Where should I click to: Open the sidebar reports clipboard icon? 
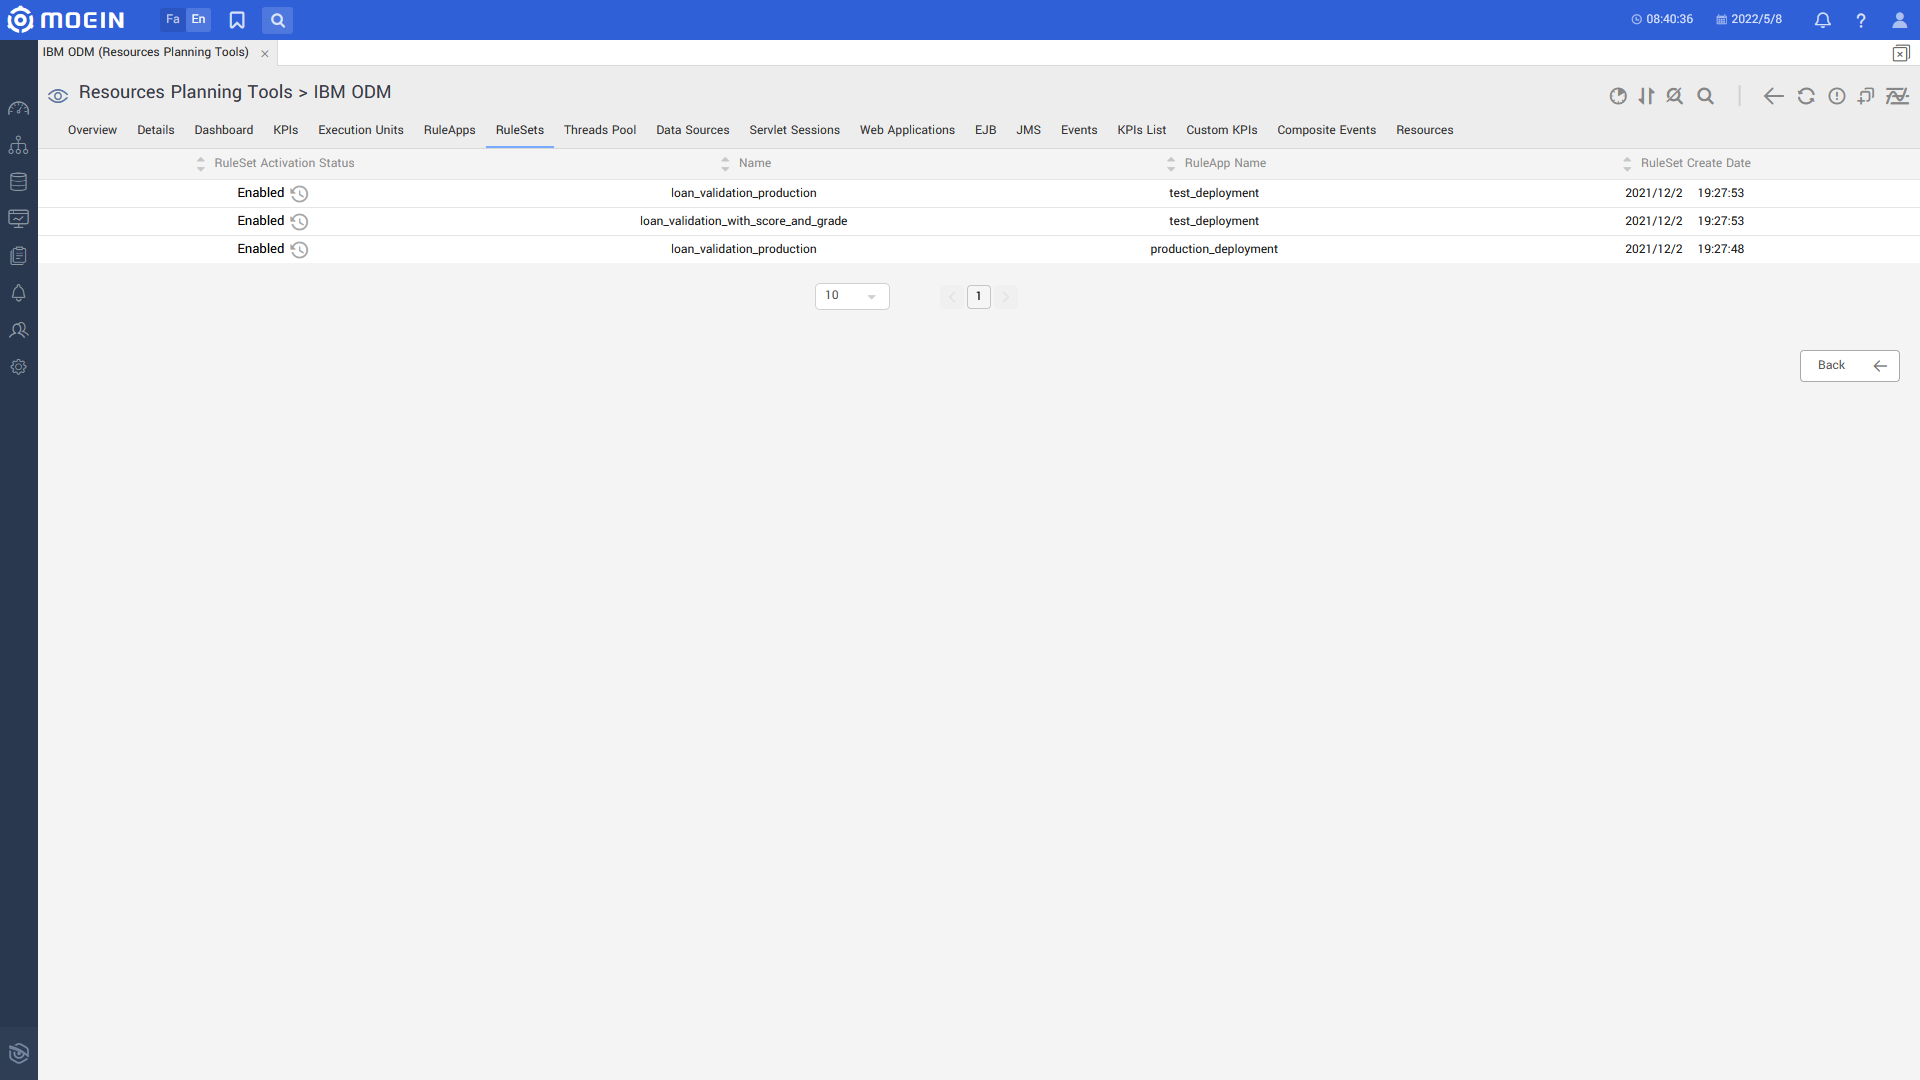click(18, 256)
